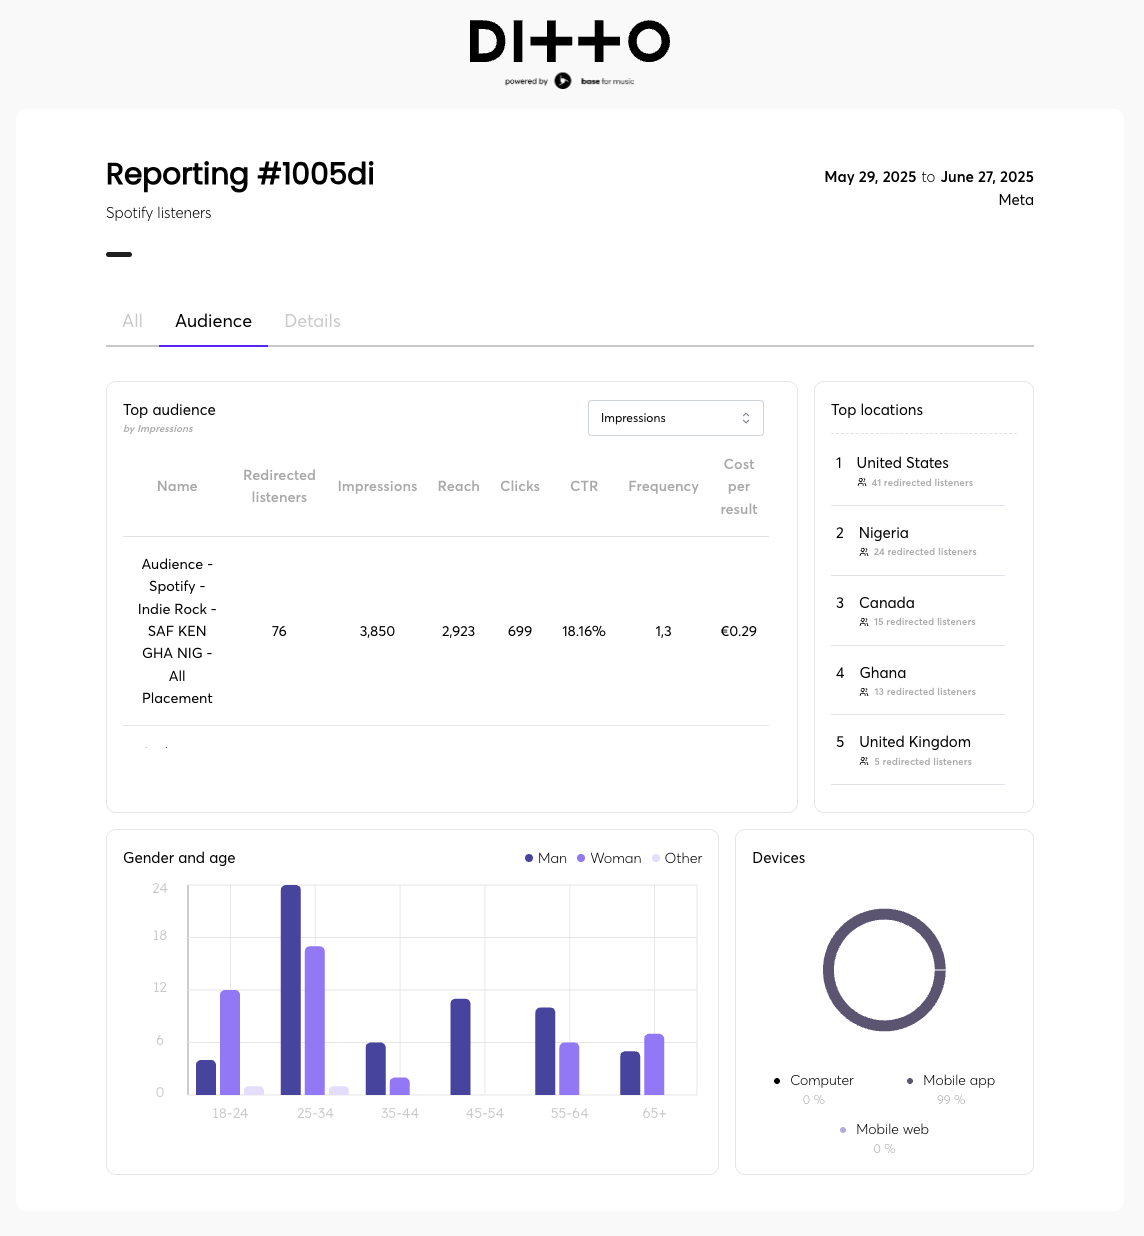The height and width of the screenshot is (1236, 1144).
Task: Click the Spotify listeners subtitle
Action: point(158,213)
